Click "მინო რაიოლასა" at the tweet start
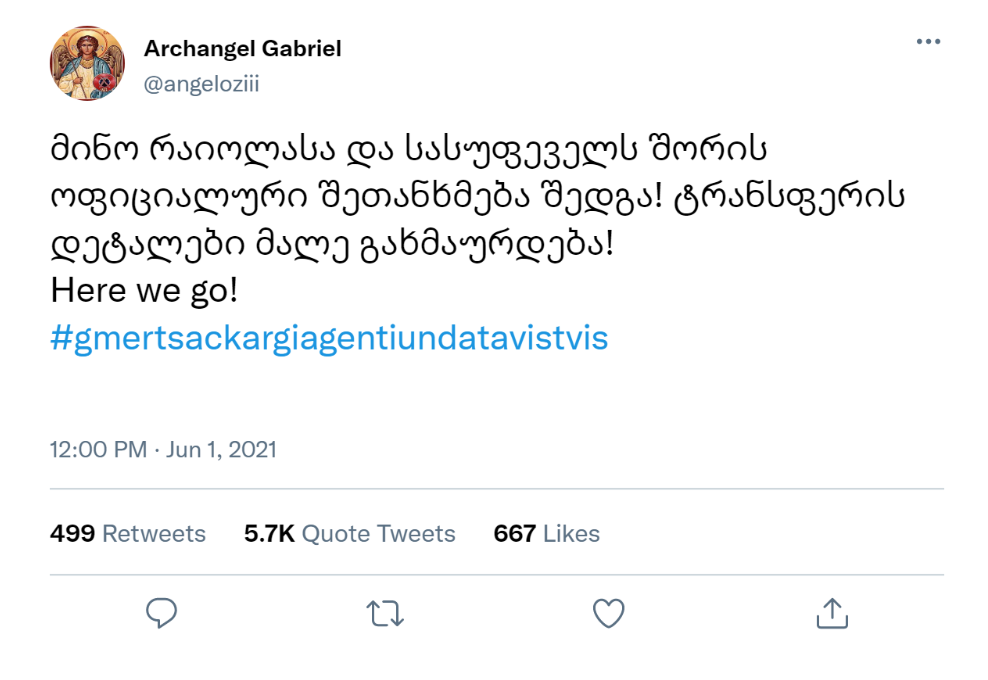Screen dimensions: 988x680 [x=181, y=150]
